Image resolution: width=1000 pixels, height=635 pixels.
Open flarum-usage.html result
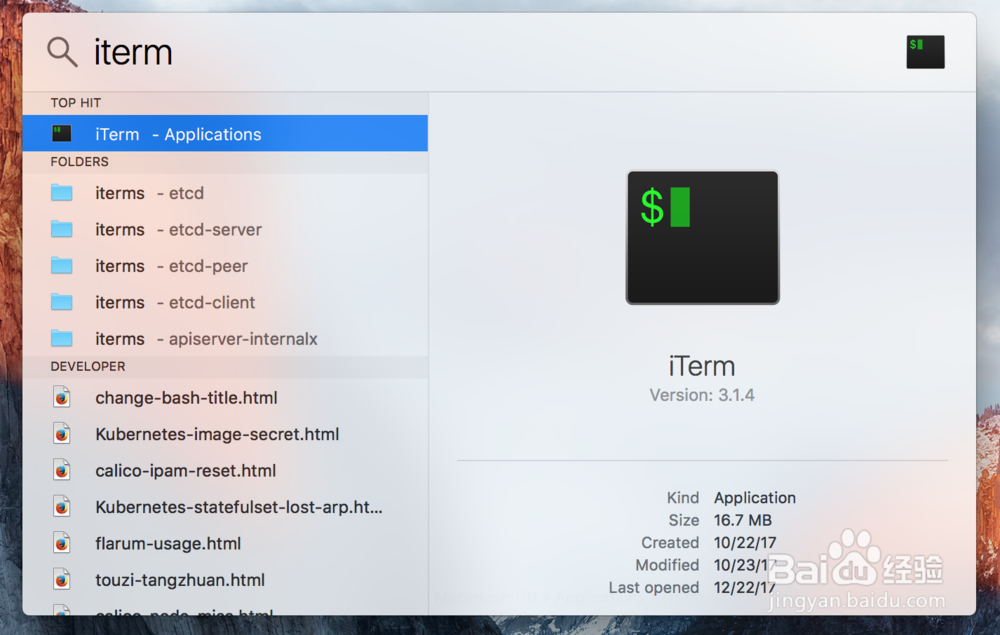tap(225, 543)
